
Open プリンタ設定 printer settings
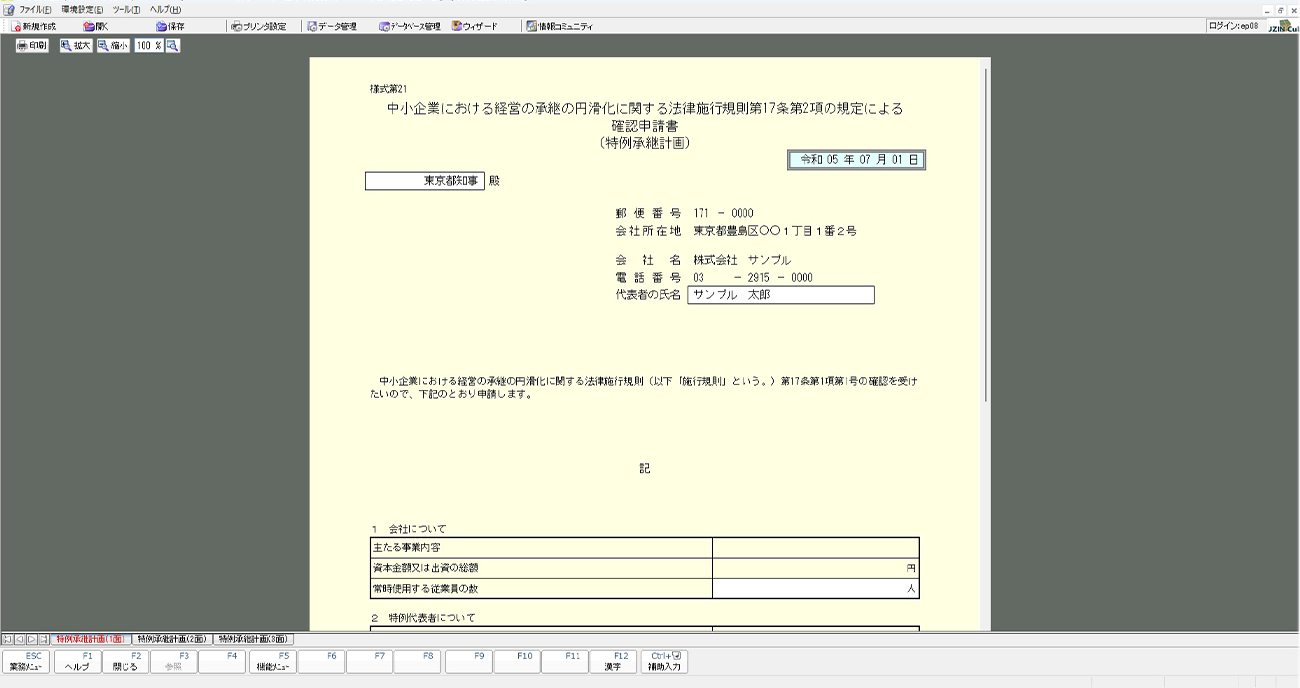coord(258,27)
